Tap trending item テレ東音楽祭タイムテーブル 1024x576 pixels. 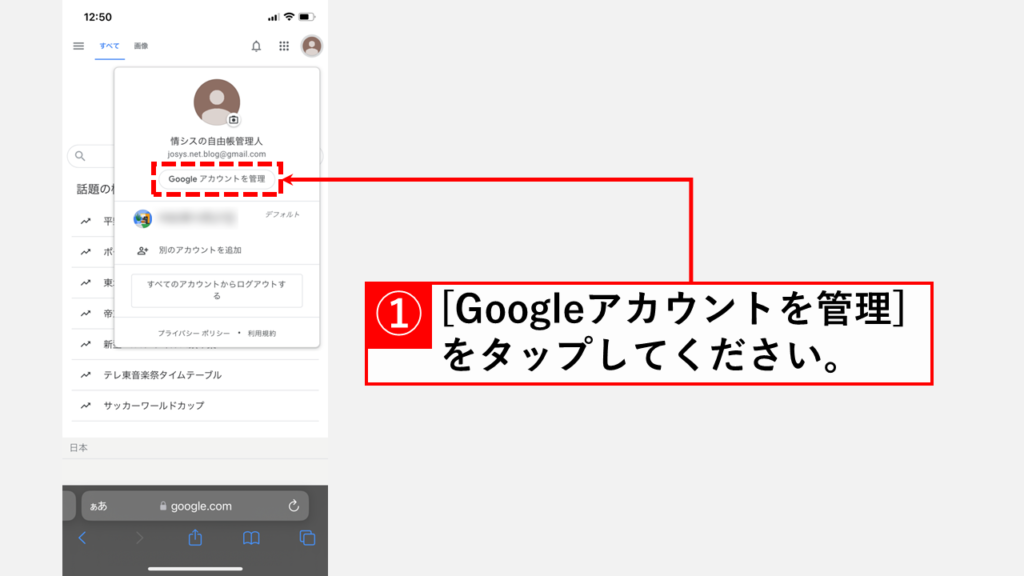(162, 375)
